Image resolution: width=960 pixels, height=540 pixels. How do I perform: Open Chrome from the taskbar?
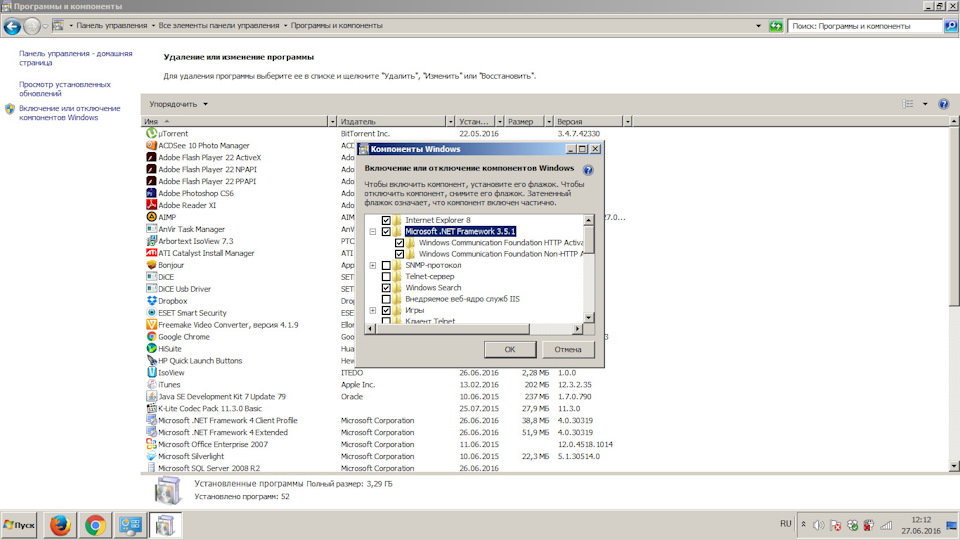pos(95,525)
